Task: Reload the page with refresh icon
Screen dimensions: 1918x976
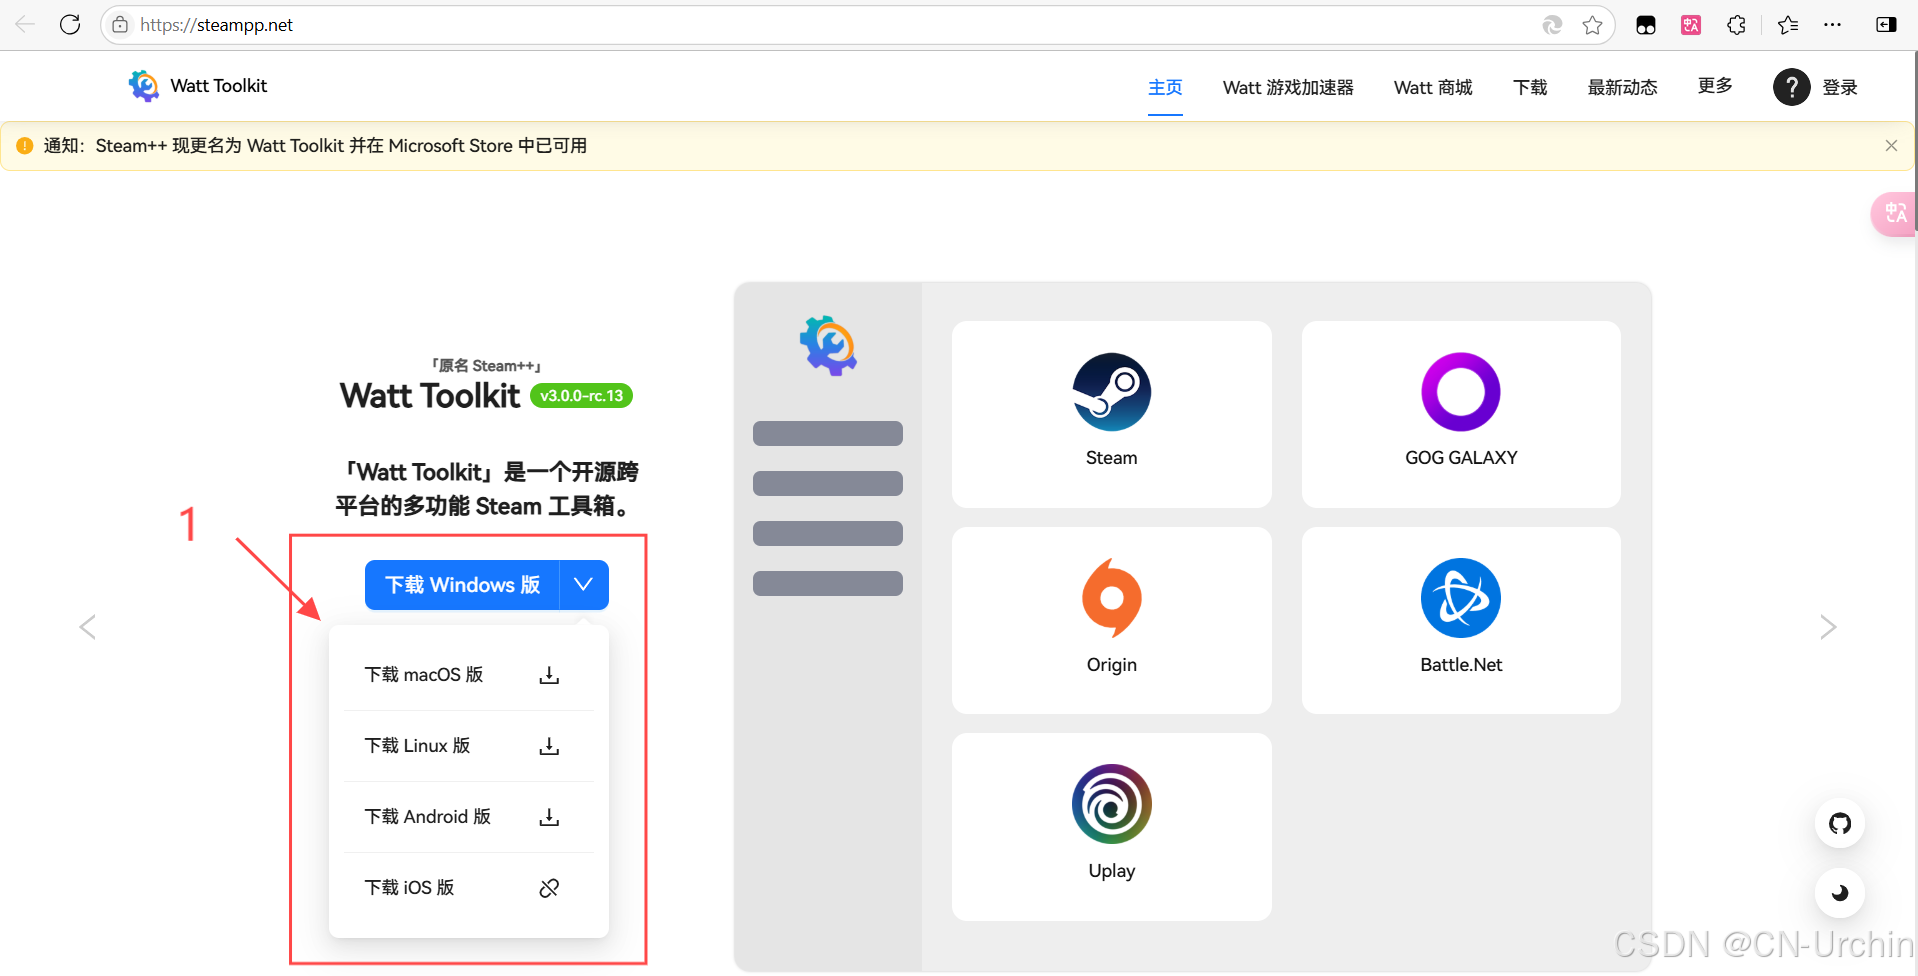Action: 70,25
